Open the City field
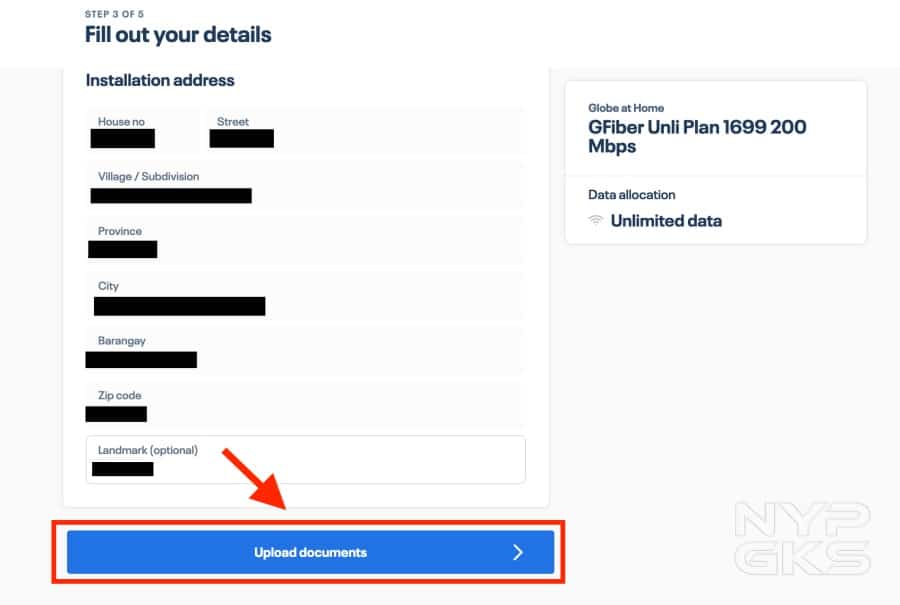900x605 pixels. point(305,296)
